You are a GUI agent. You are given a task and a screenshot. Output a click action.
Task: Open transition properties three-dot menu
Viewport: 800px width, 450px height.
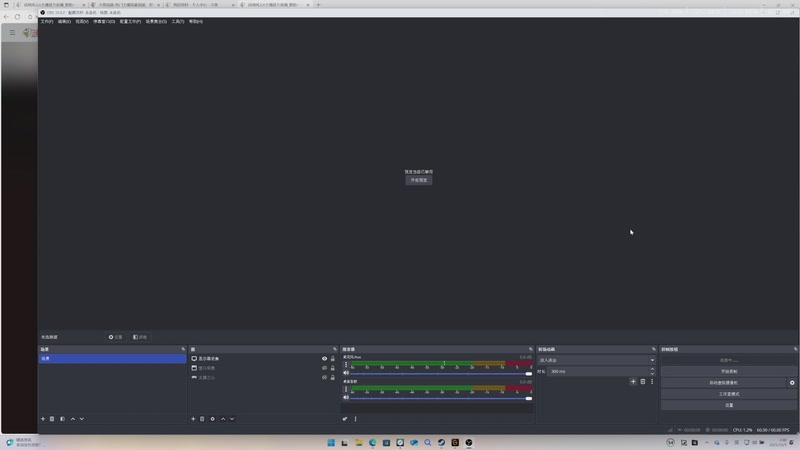click(x=652, y=382)
